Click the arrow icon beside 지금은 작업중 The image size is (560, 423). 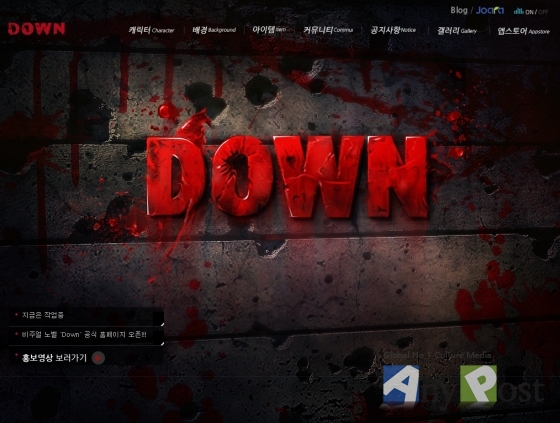(162, 324)
